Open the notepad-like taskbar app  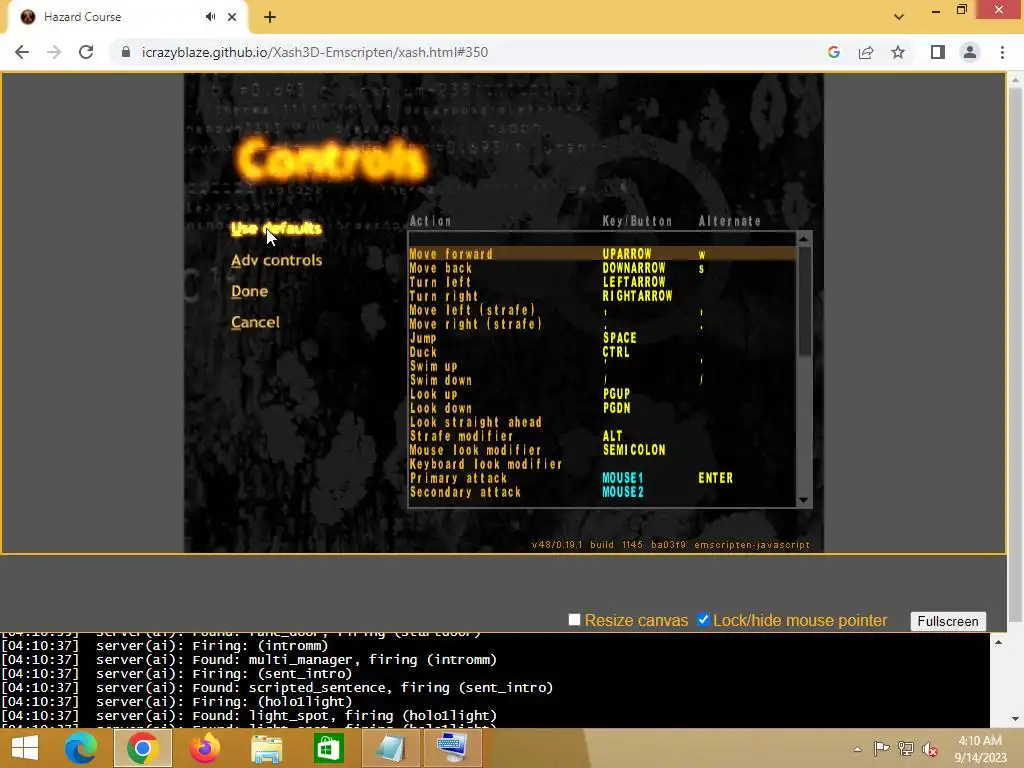coord(391,748)
